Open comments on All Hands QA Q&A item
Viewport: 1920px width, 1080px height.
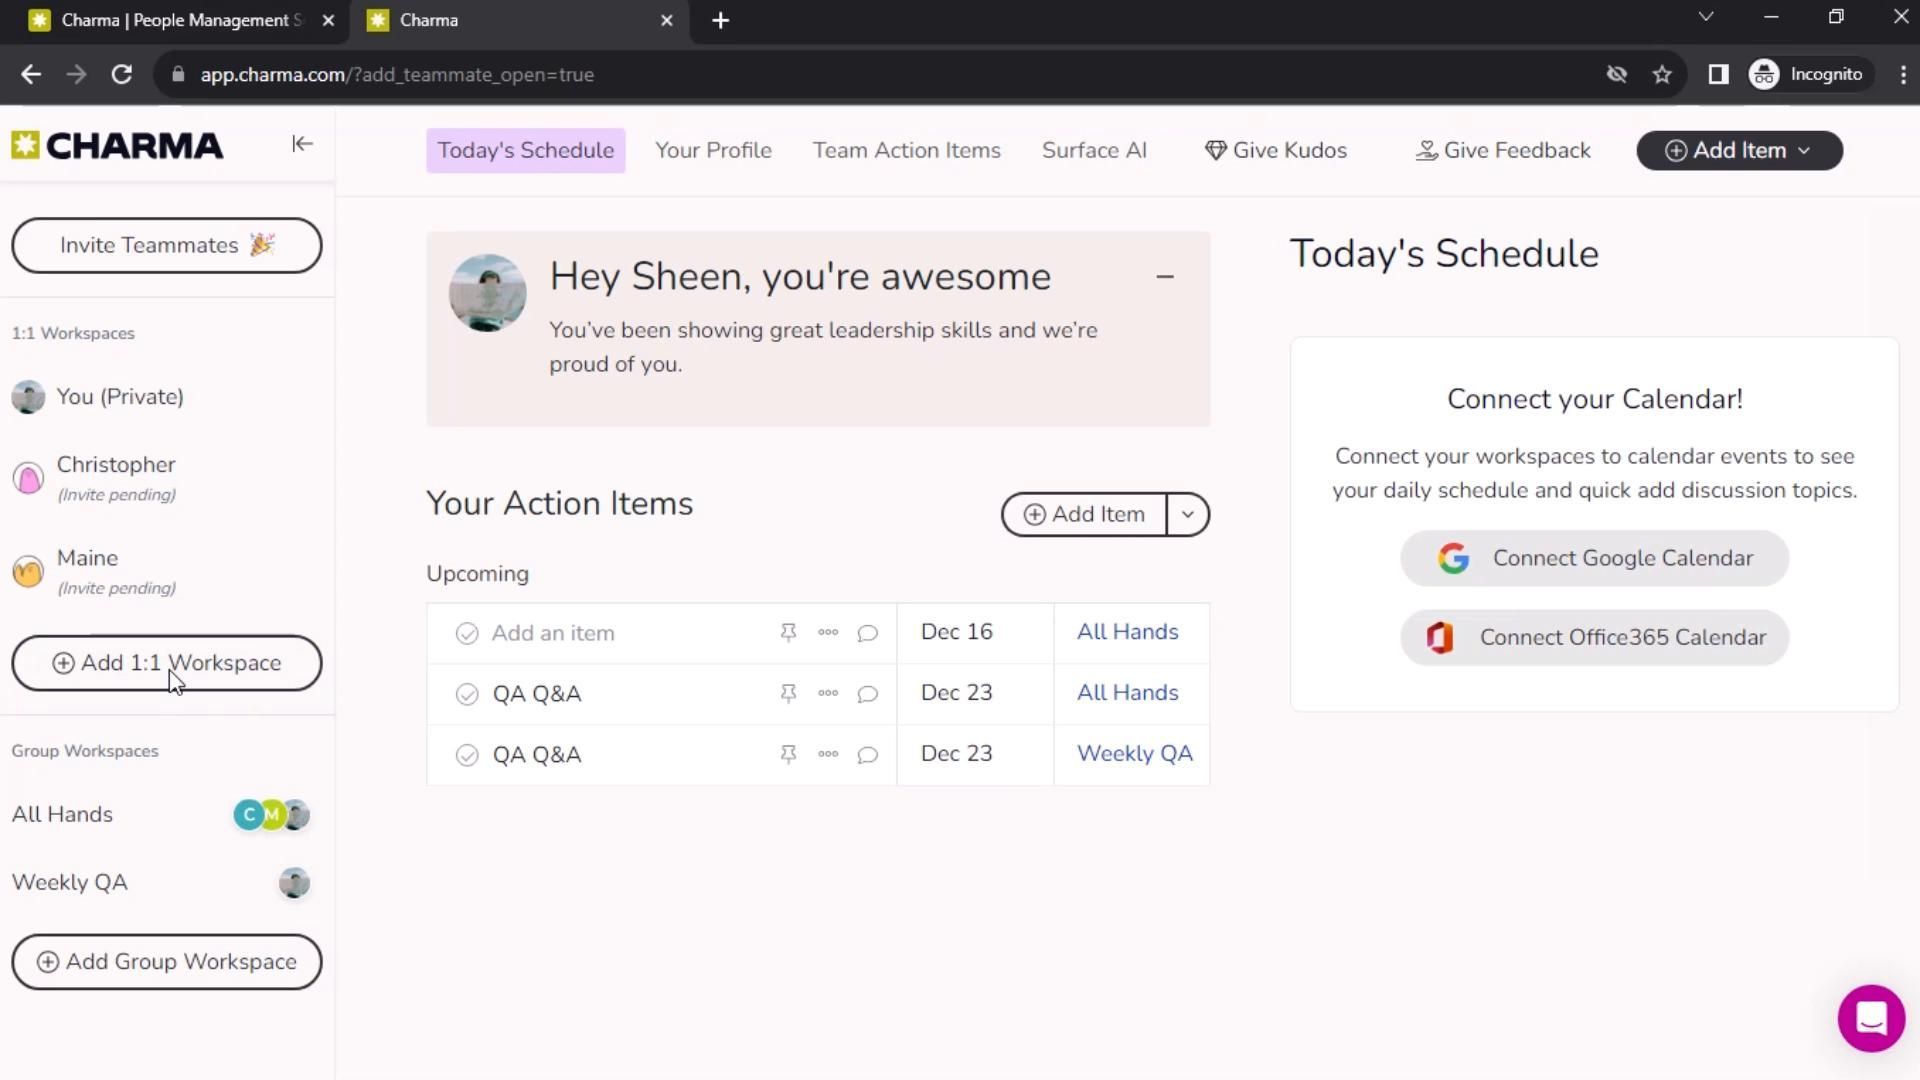(x=867, y=694)
